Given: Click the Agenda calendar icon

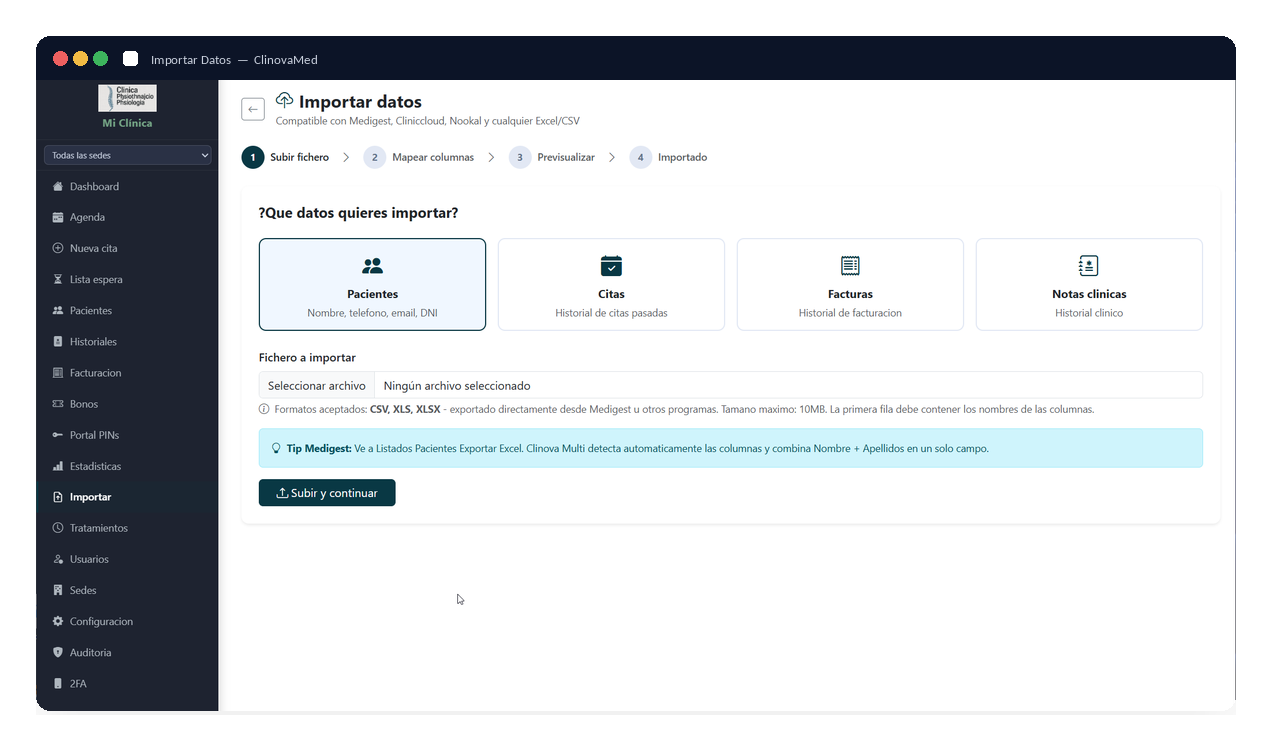Looking at the screenshot, I should 58,218.
